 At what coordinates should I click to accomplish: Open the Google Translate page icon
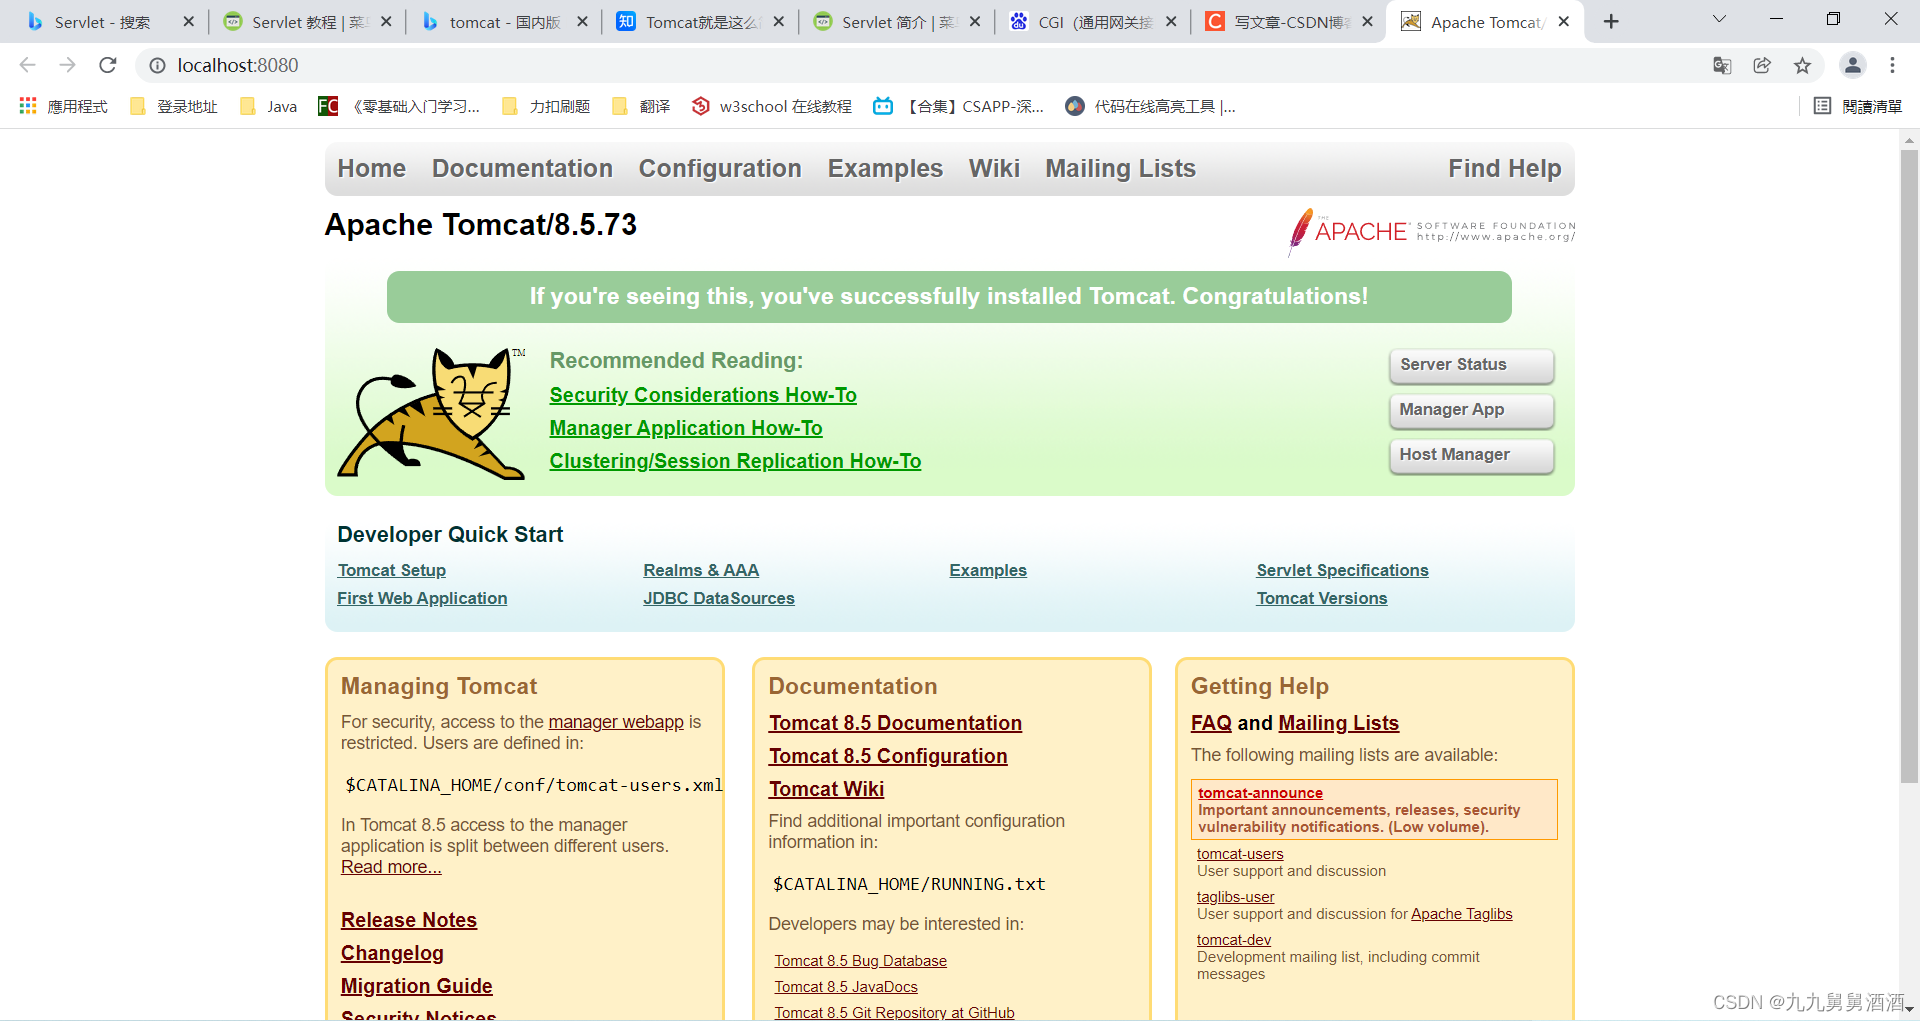click(x=1722, y=65)
